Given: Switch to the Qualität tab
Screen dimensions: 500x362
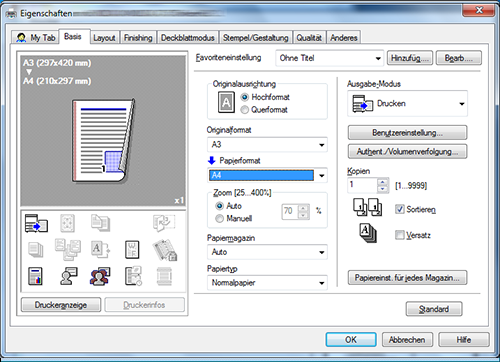Looking at the screenshot, I should 309,38.
